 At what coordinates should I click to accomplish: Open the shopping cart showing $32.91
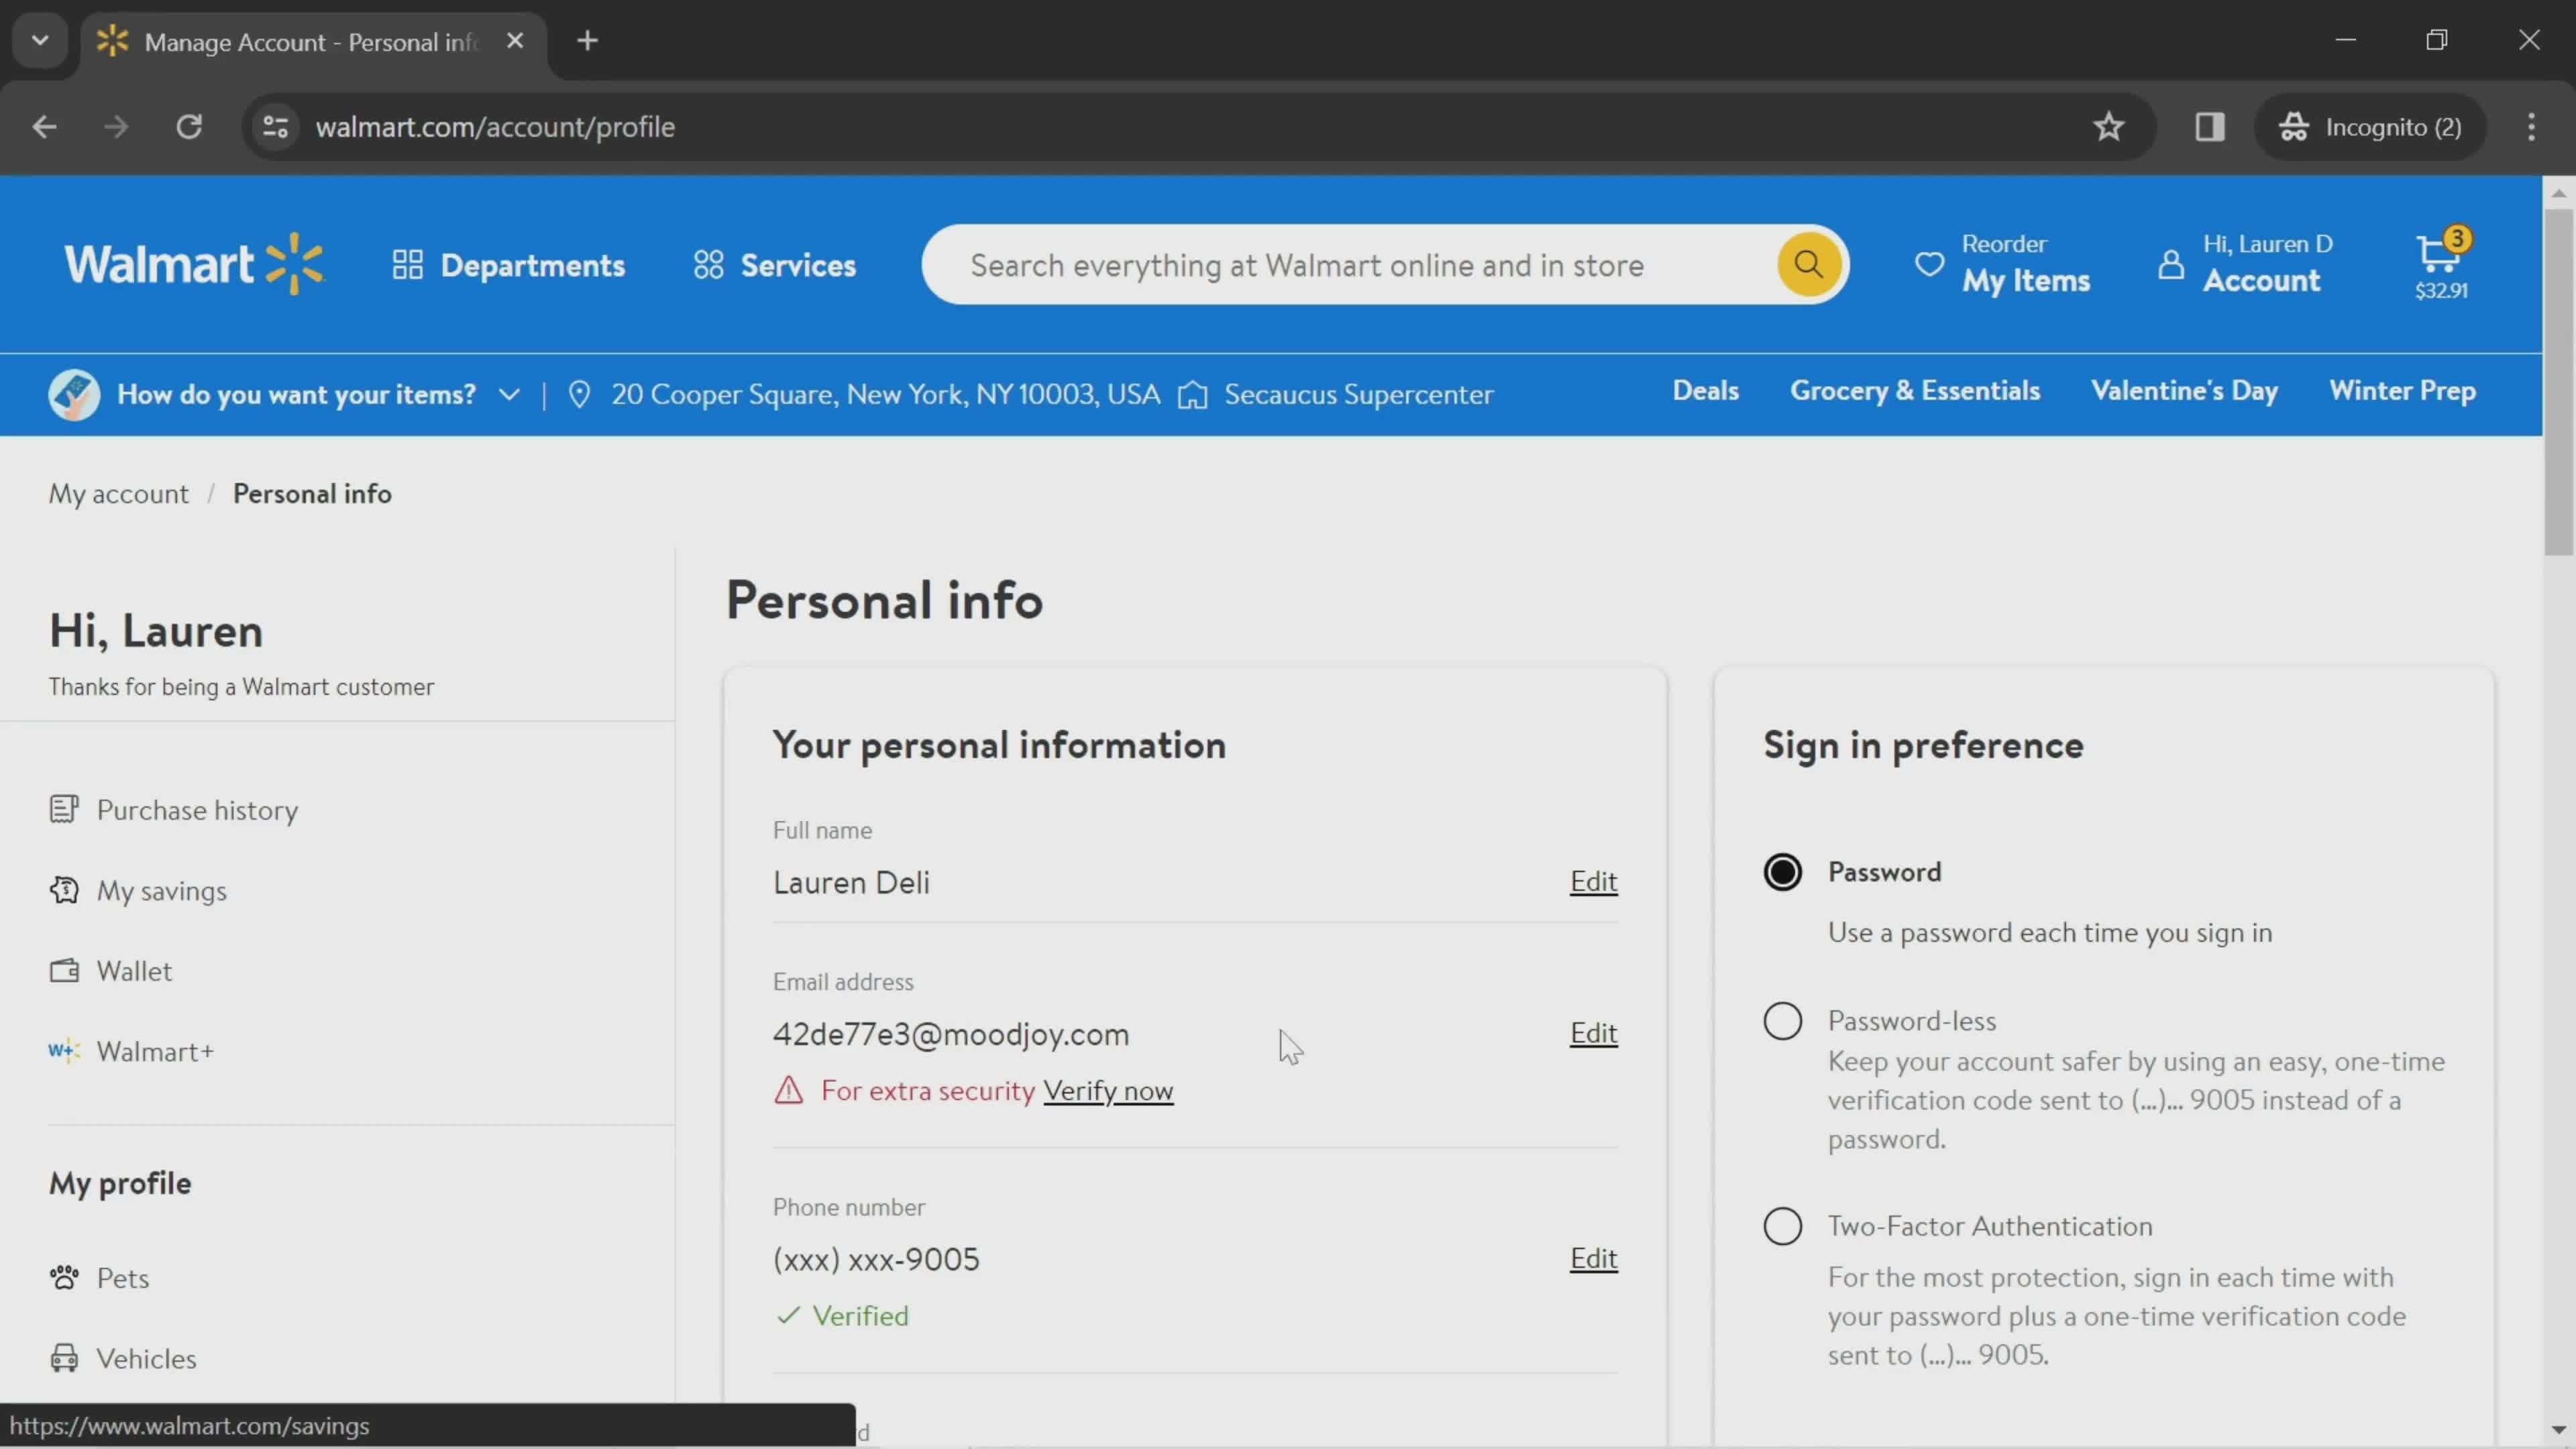(x=2441, y=264)
